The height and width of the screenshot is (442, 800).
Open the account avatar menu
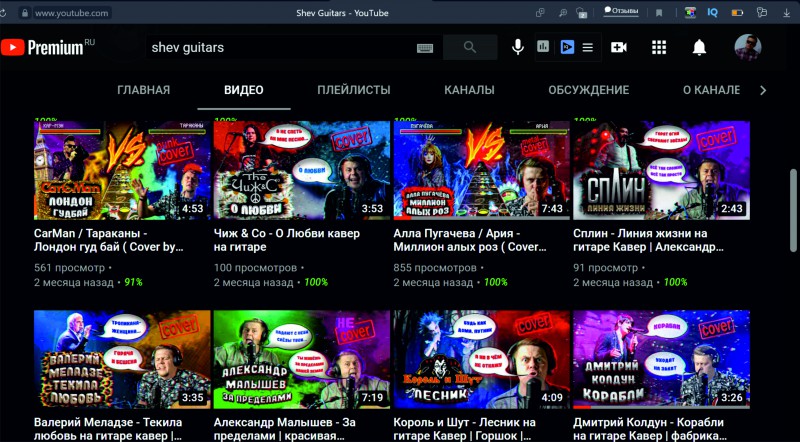point(747,47)
